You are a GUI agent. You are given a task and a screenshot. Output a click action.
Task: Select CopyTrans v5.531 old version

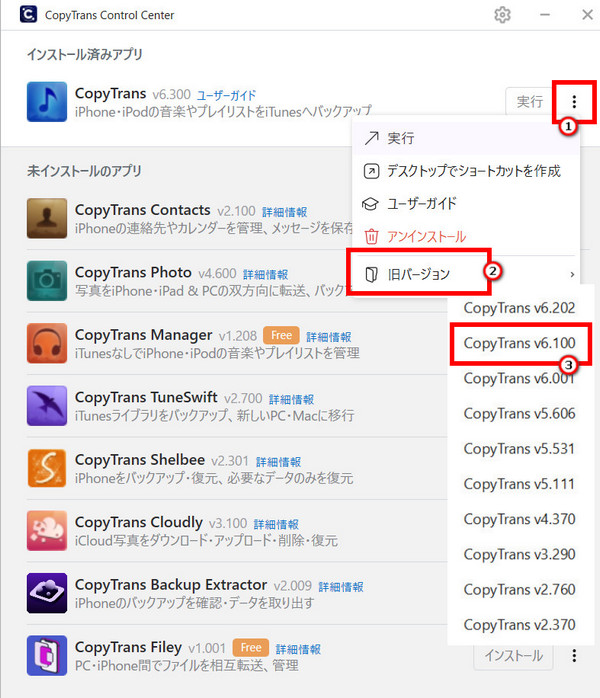[520, 449]
